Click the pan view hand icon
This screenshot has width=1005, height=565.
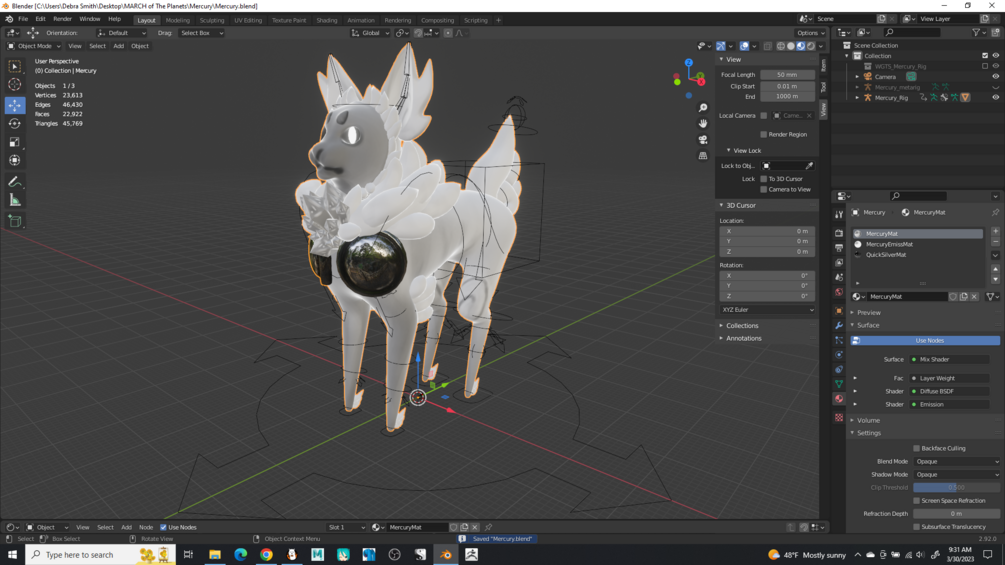[x=703, y=124]
